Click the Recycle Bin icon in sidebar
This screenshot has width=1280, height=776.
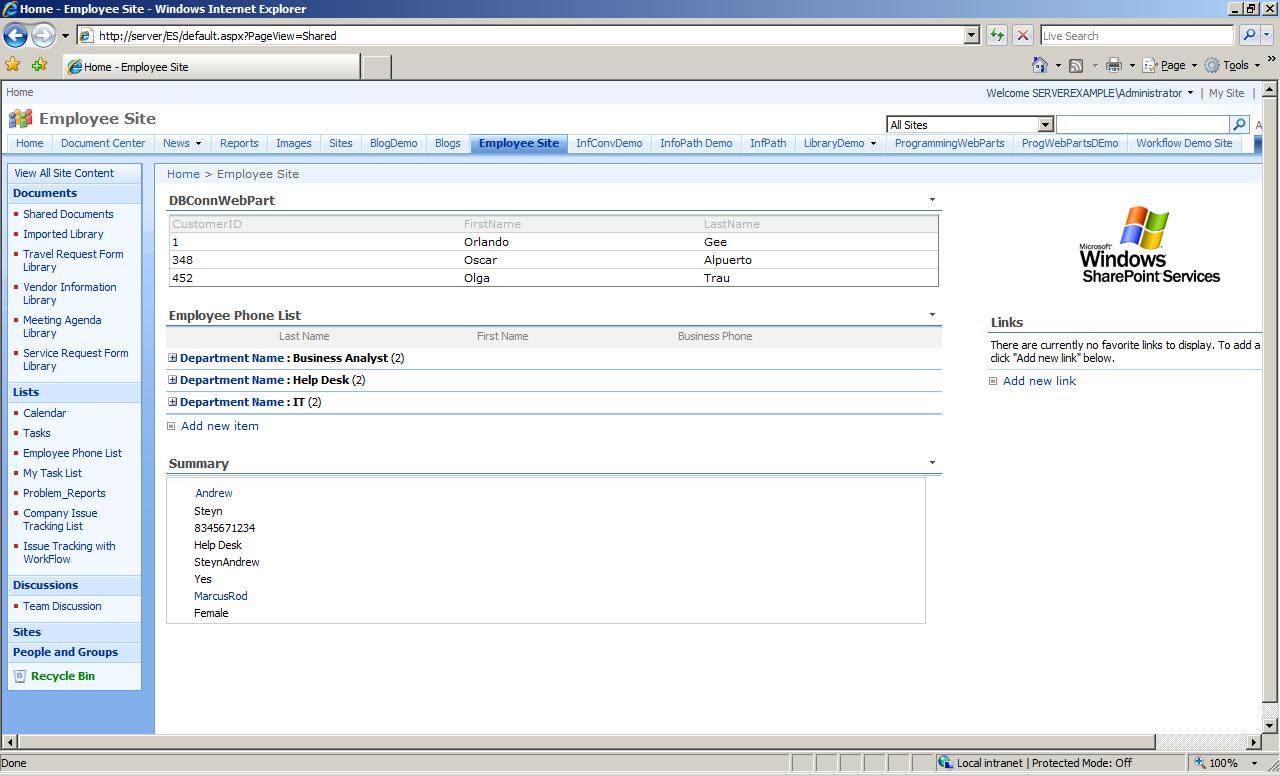click(x=19, y=676)
